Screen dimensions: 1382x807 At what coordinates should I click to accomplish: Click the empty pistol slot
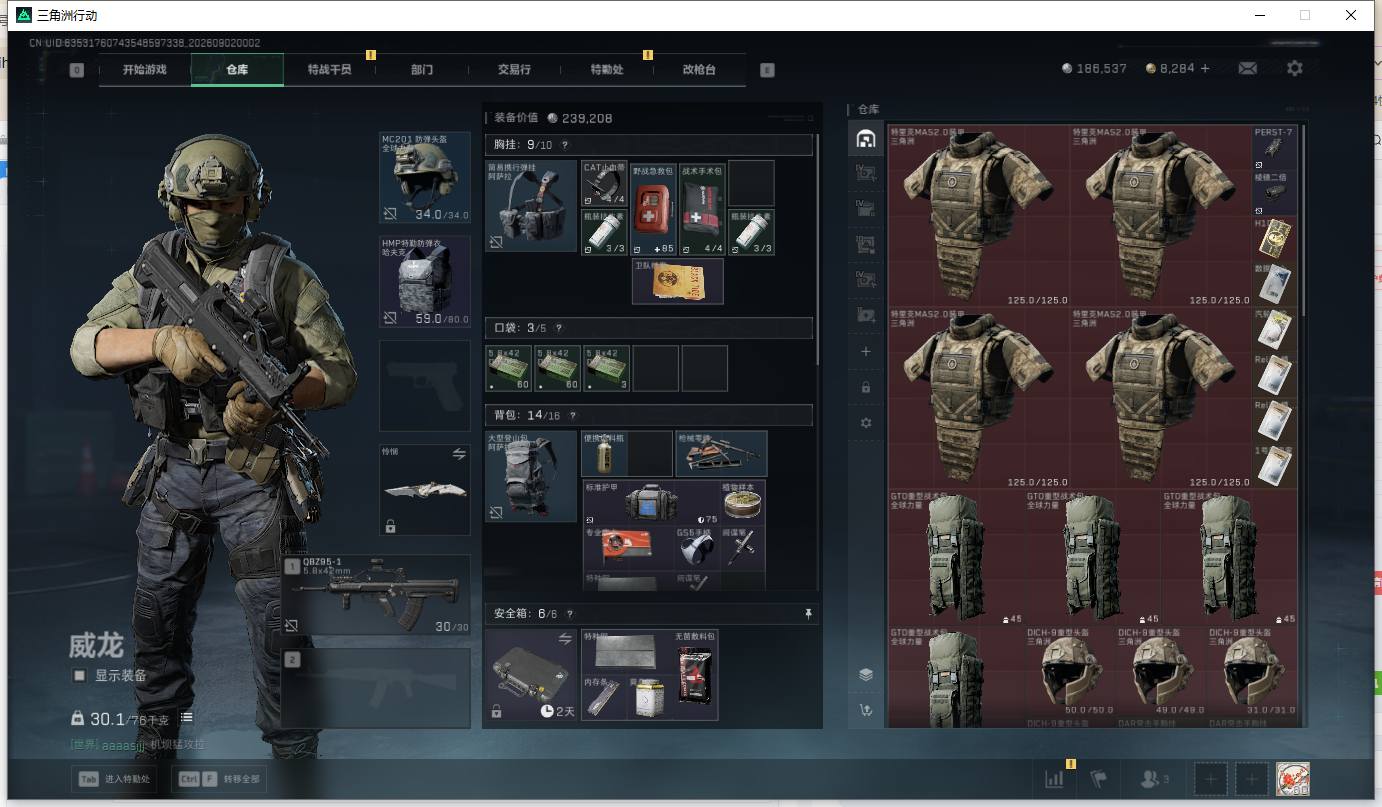click(x=425, y=386)
